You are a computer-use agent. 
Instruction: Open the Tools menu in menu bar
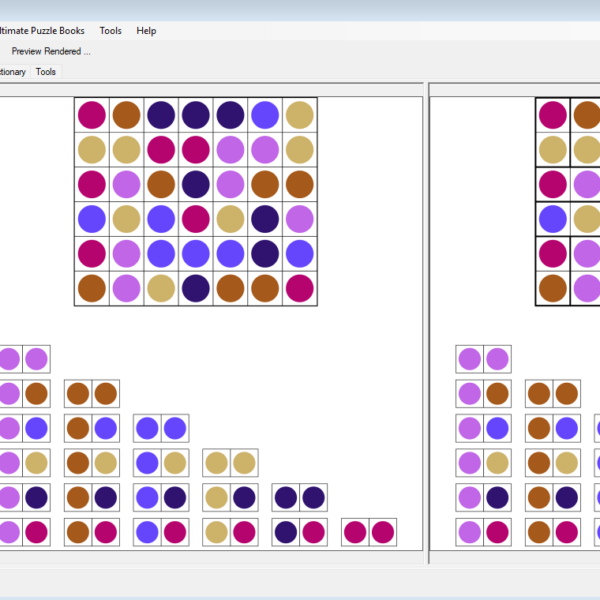(110, 31)
